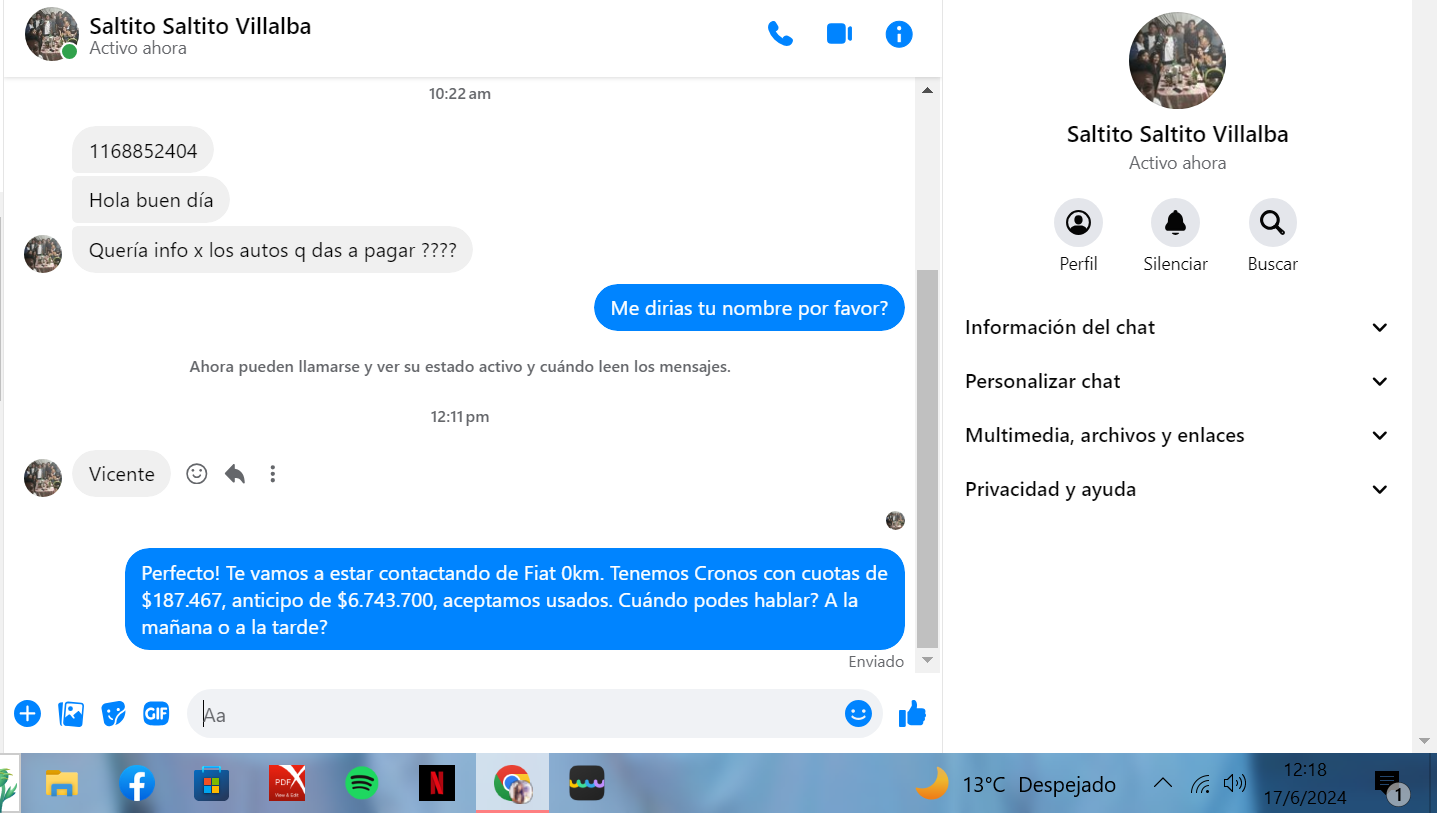The width and height of the screenshot is (1437, 813).
Task: Start a voice call with the phone icon
Action: tap(780, 34)
